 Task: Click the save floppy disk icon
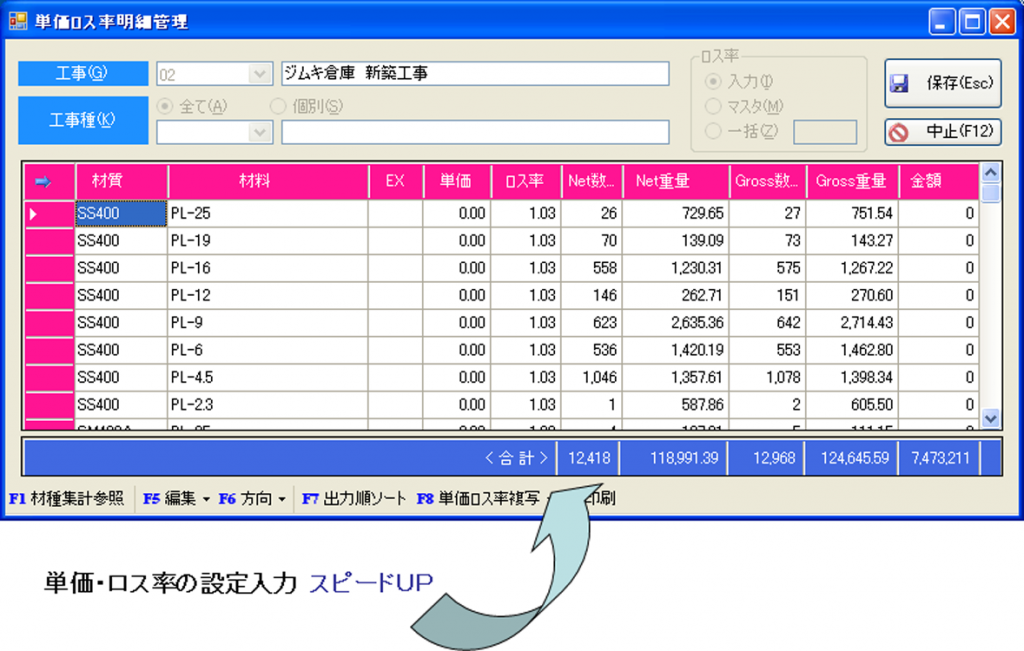(900, 83)
